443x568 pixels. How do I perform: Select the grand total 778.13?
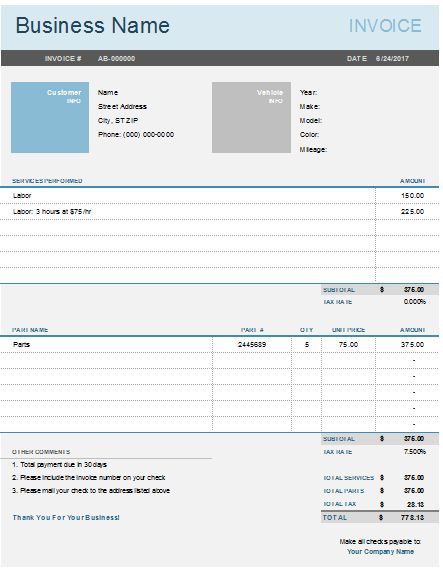click(x=412, y=517)
